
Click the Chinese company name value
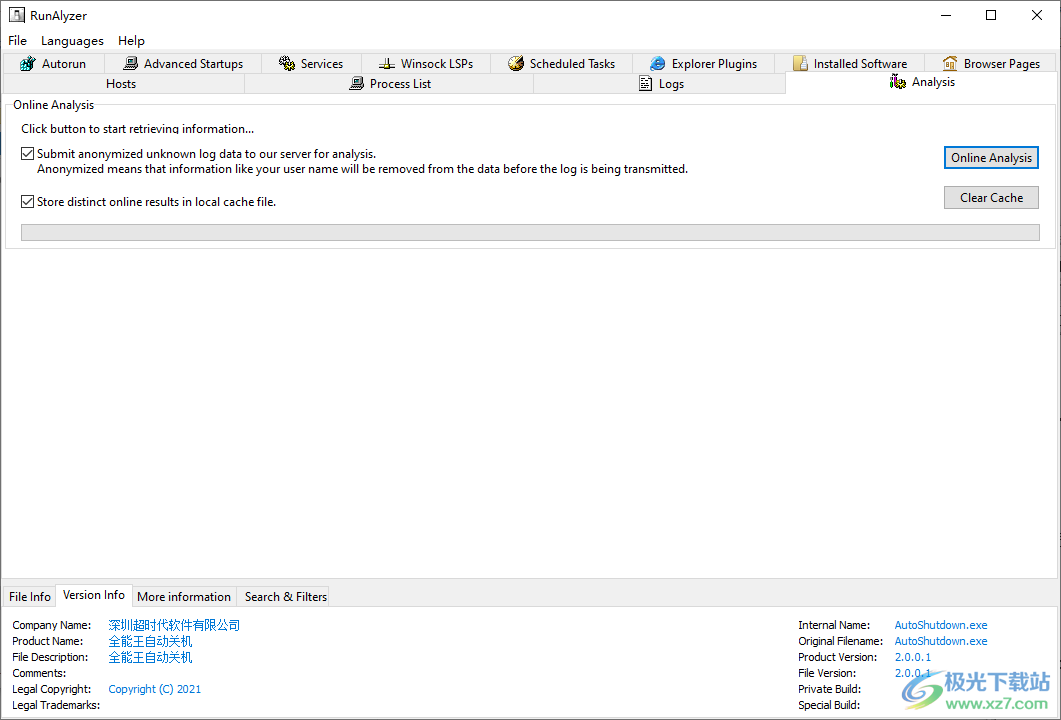175,625
